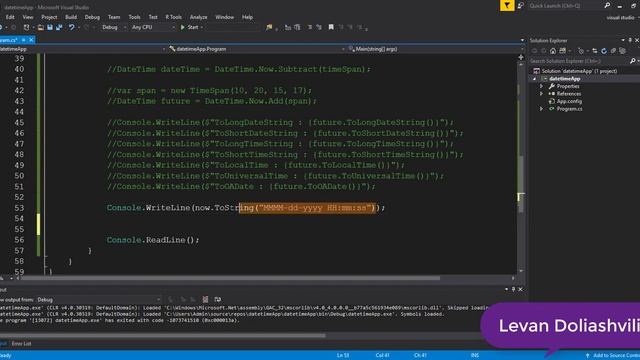
Task: Open the Tools menu
Action: pyautogui.click(x=134, y=17)
